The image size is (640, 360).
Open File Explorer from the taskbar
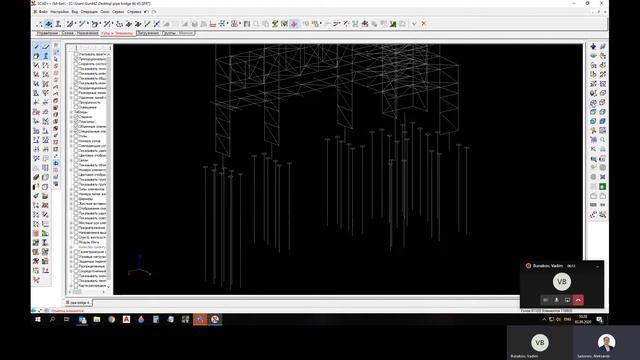coord(97,320)
